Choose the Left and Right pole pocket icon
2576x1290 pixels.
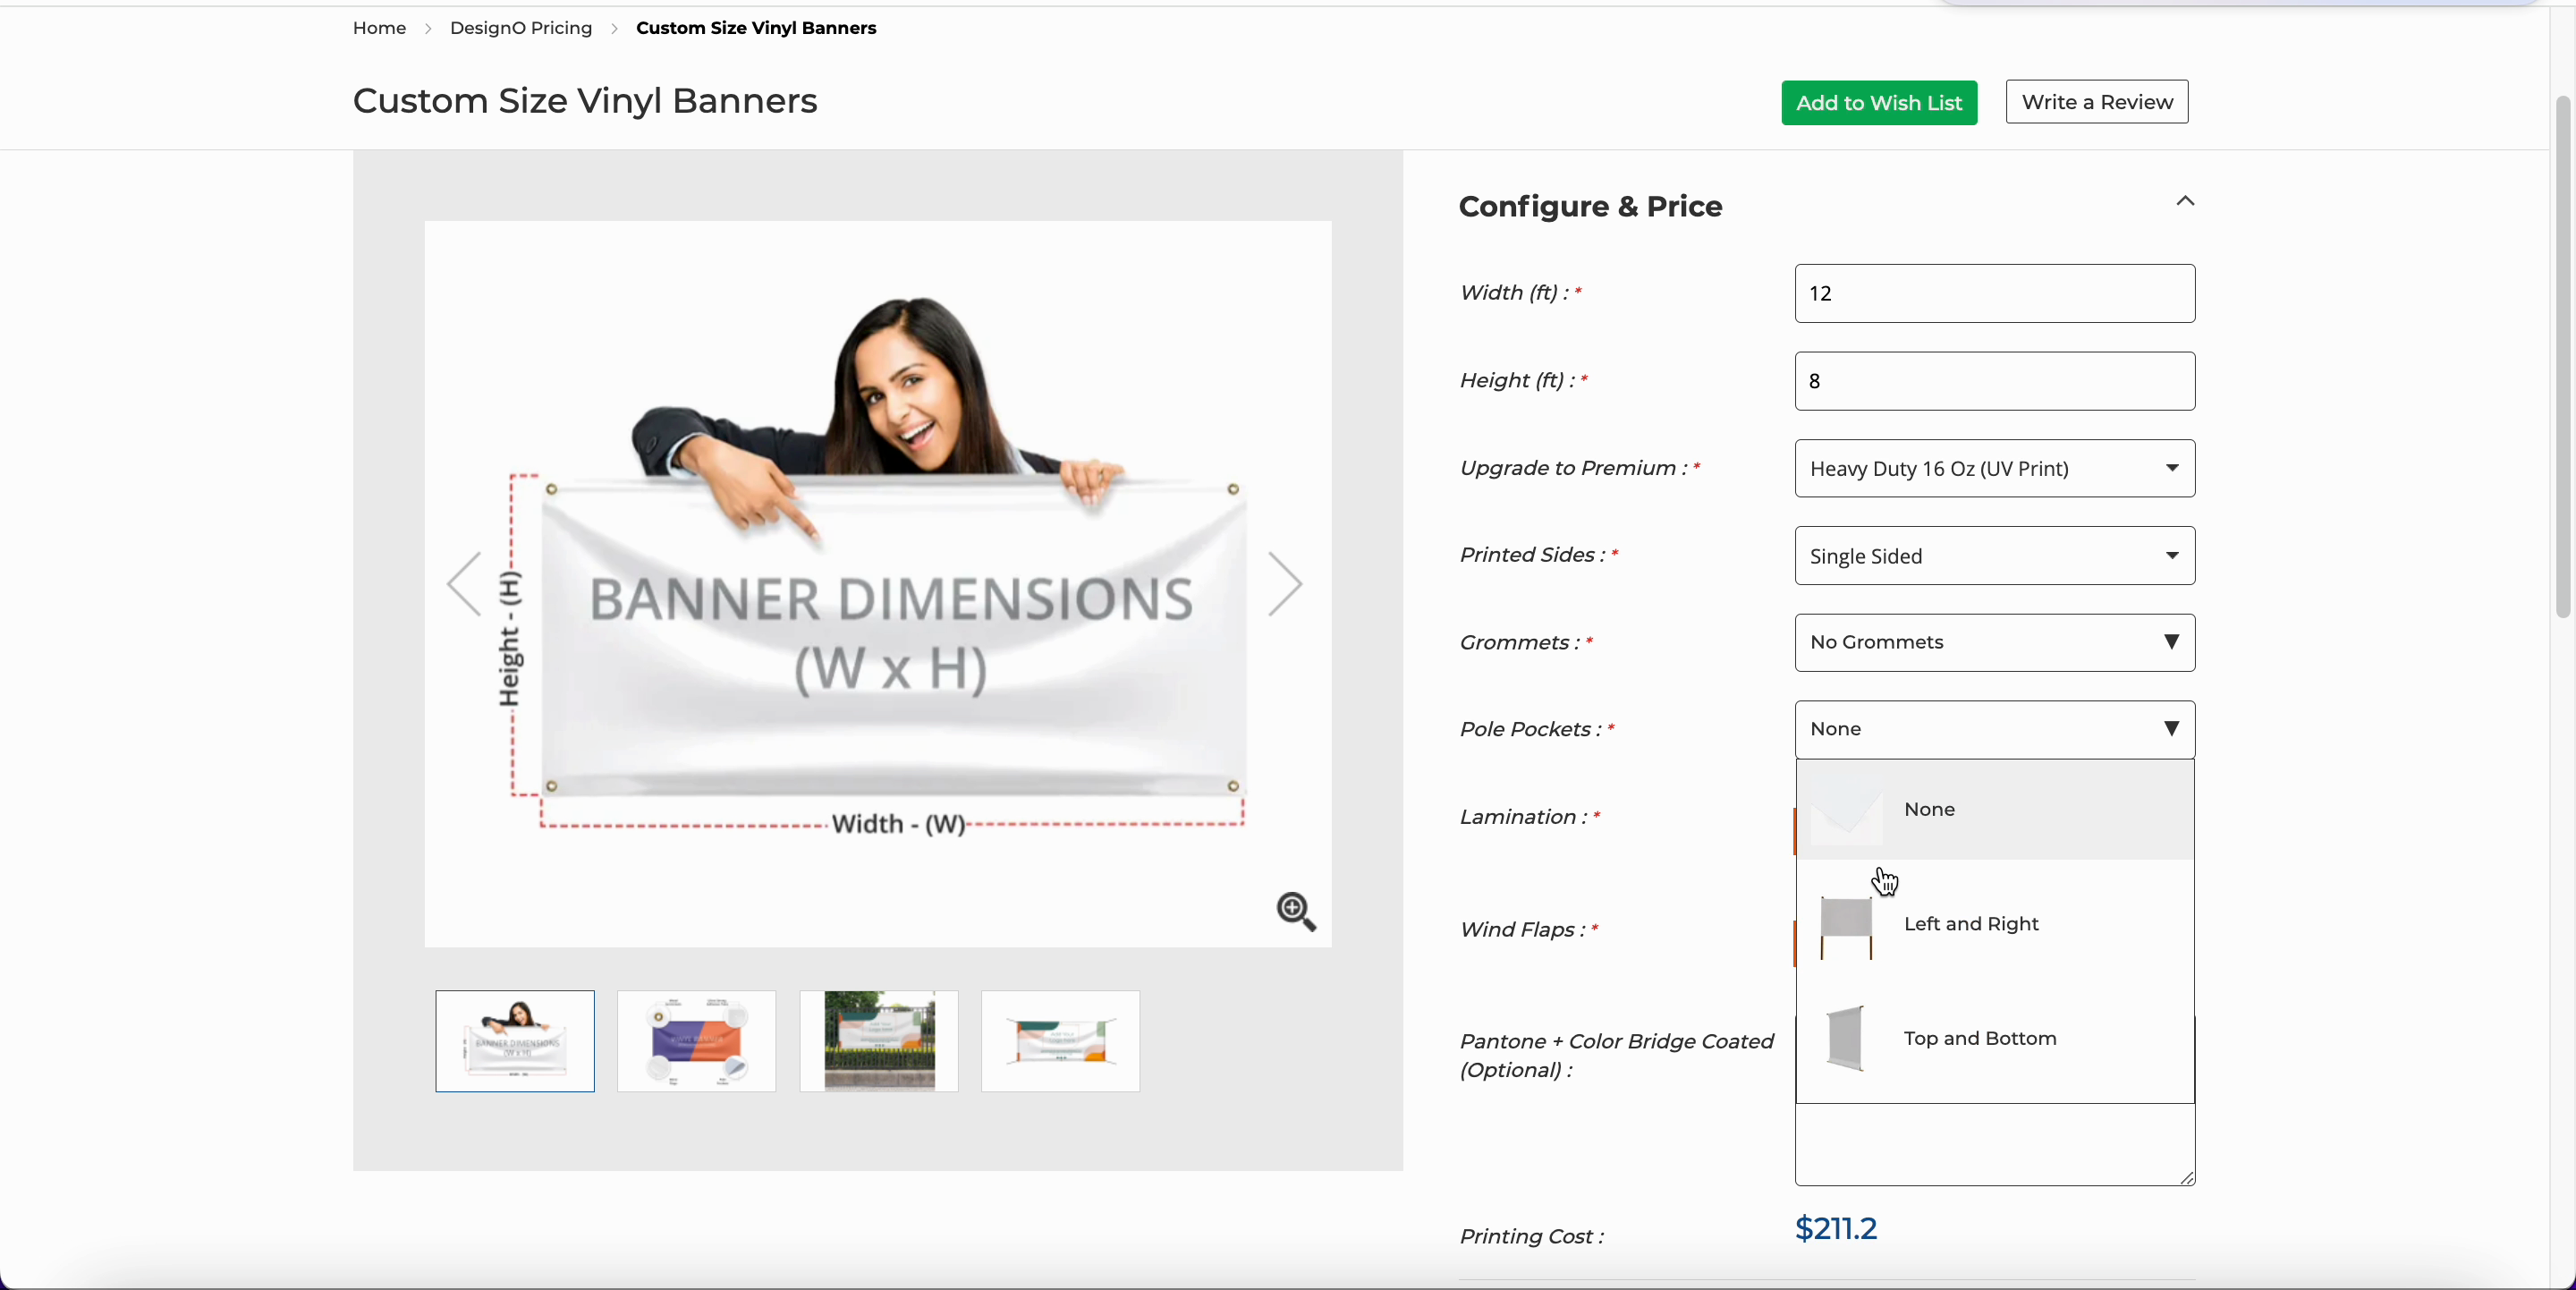[1846, 927]
